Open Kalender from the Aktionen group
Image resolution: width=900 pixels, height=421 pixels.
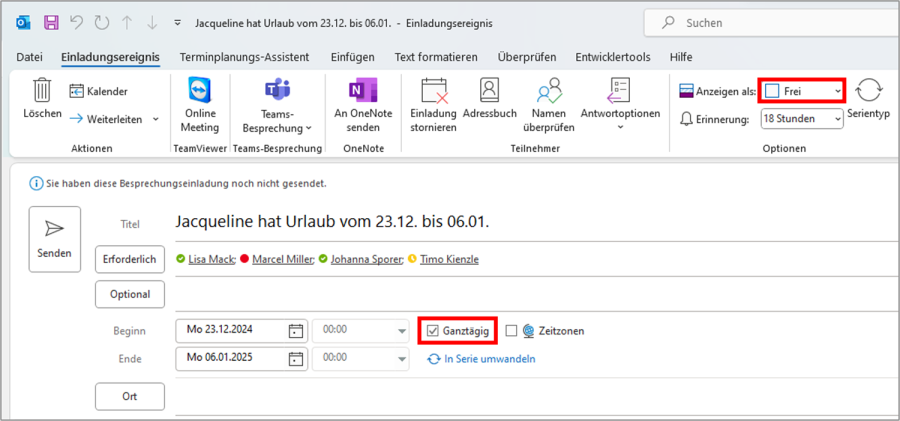(x=99, y=91)
